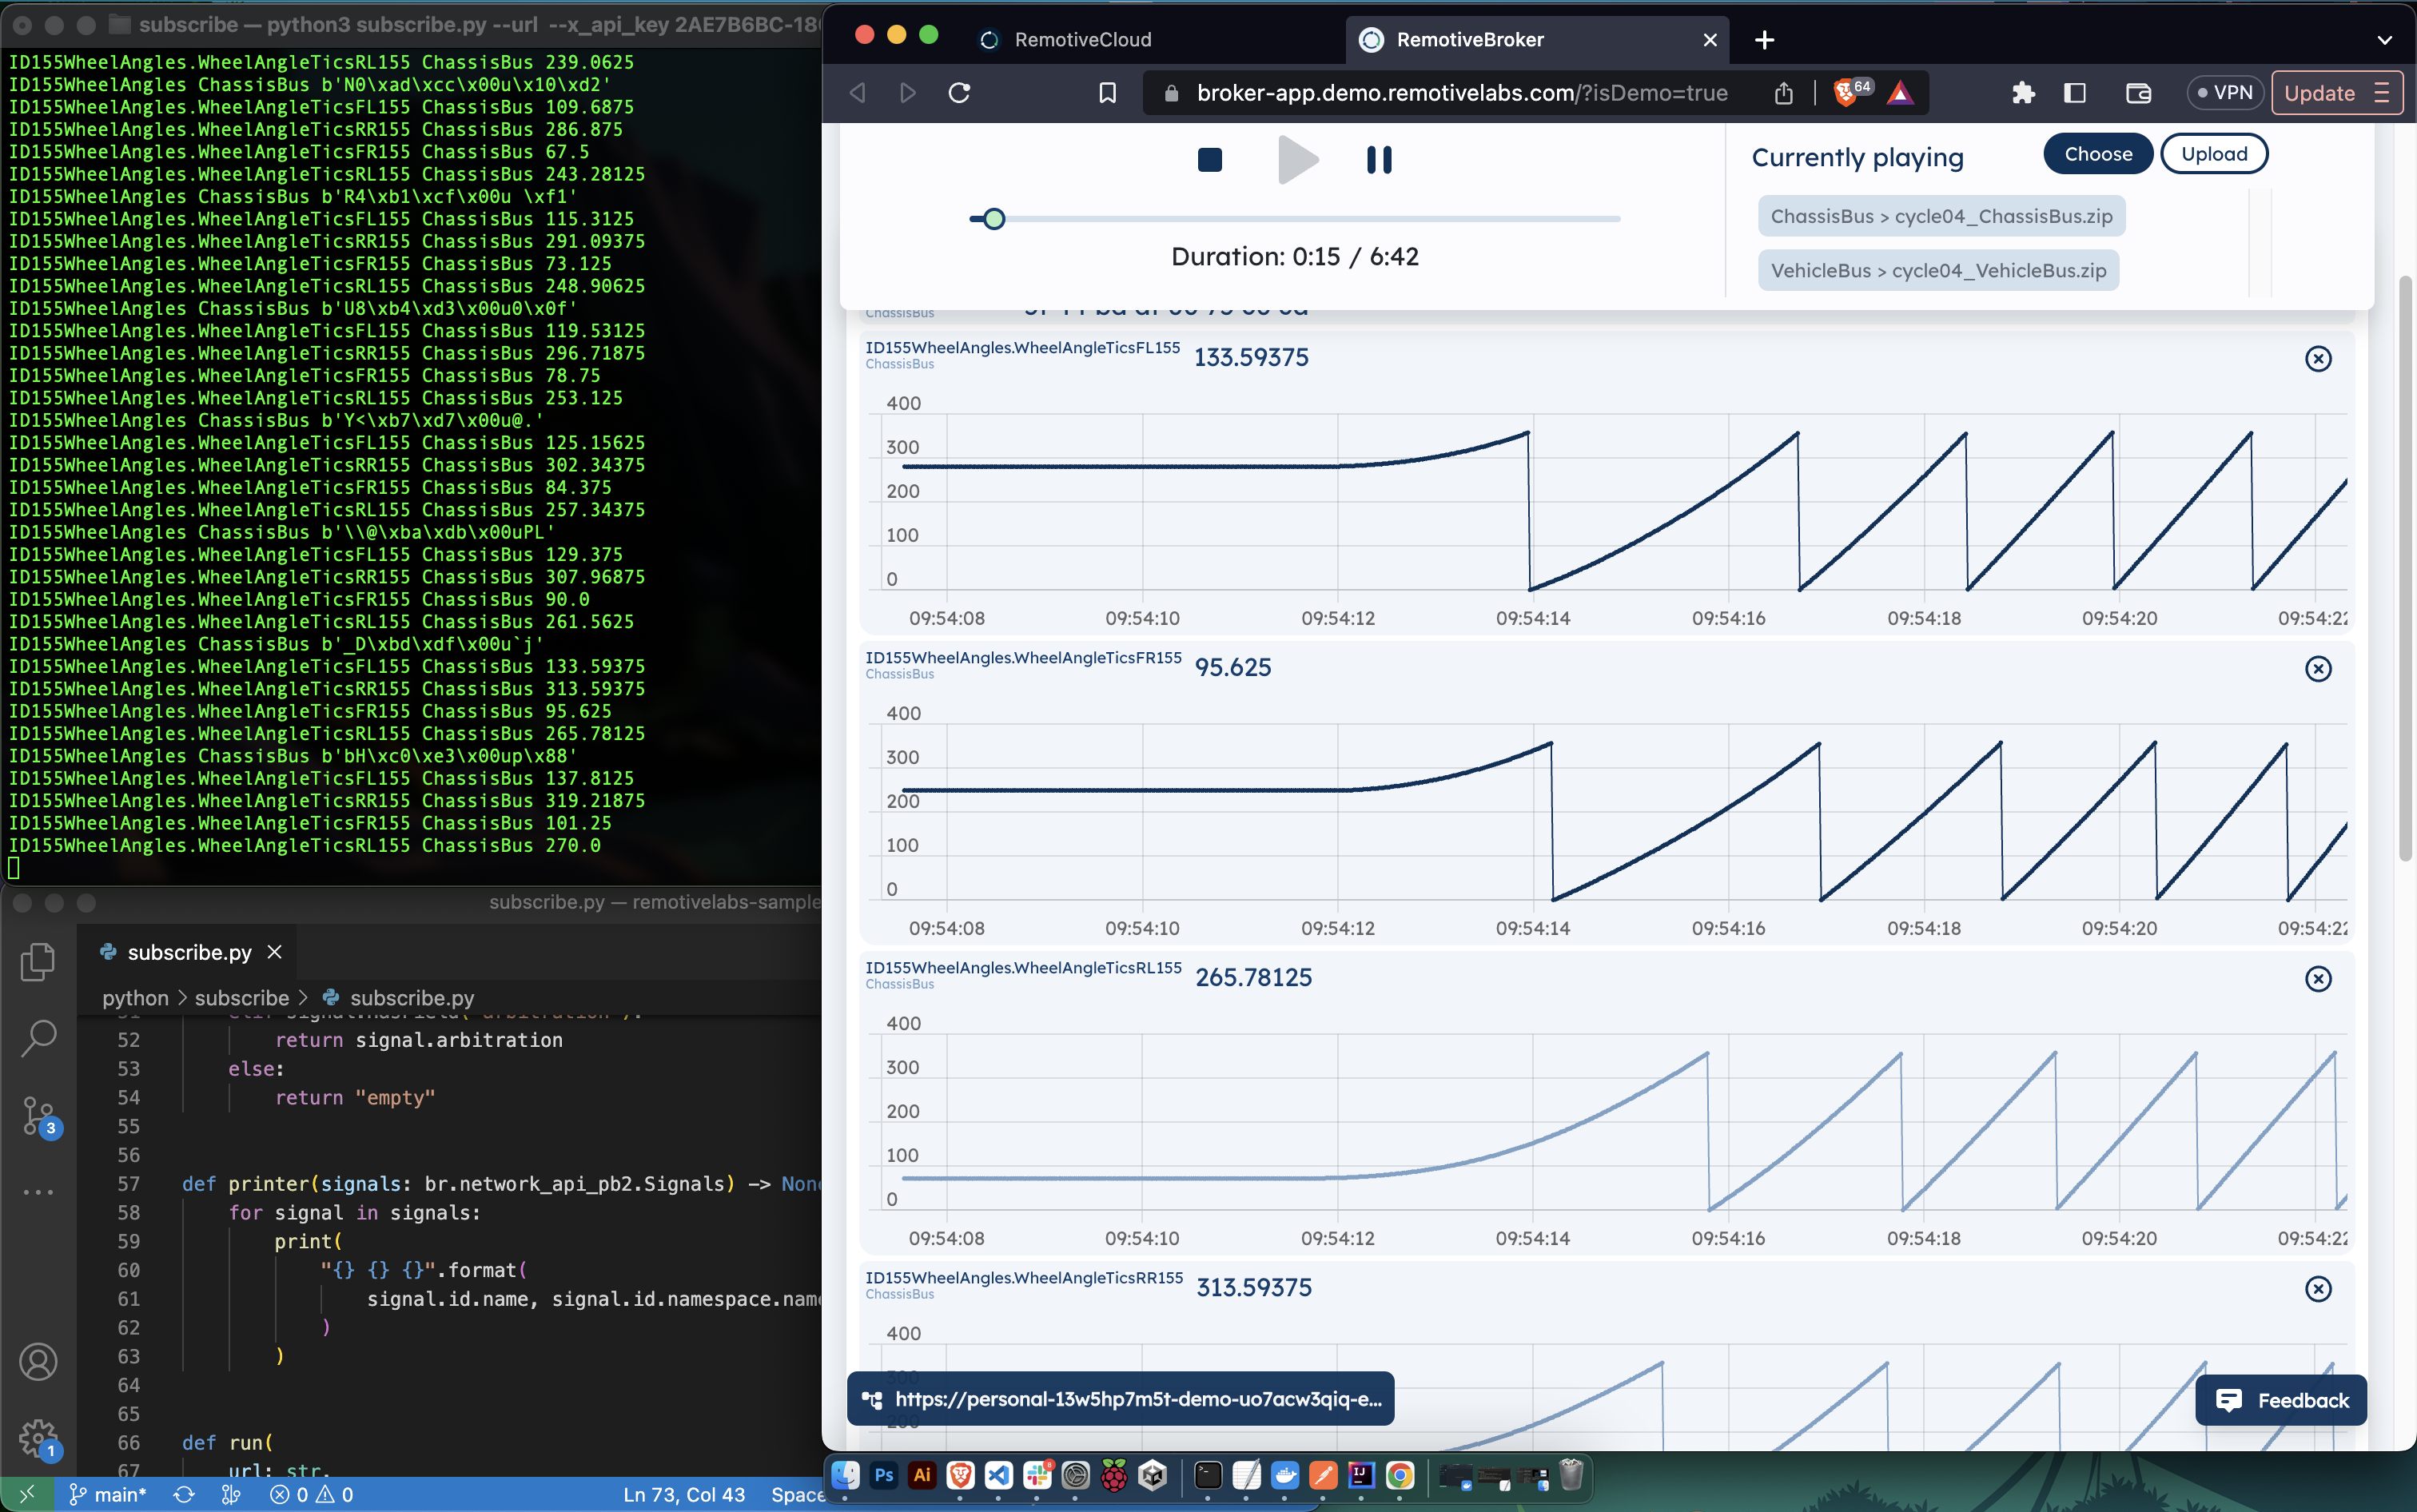Open browser Extensions puzzle icon

[2023, 93]
